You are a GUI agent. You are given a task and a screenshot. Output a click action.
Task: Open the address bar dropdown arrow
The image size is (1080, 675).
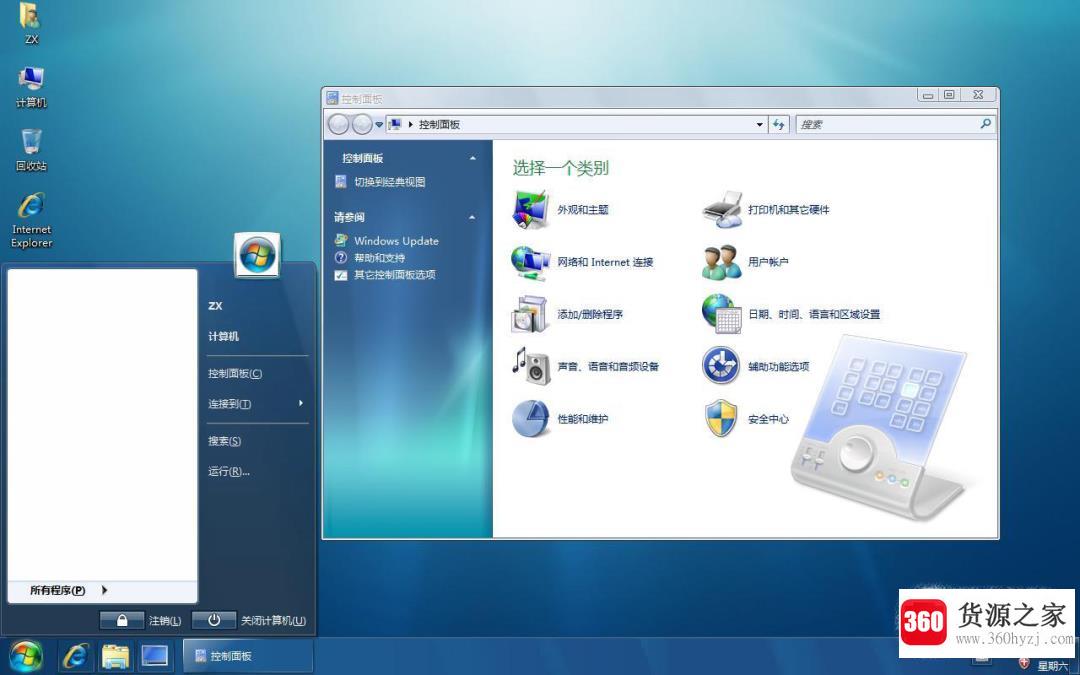[760, 125]
